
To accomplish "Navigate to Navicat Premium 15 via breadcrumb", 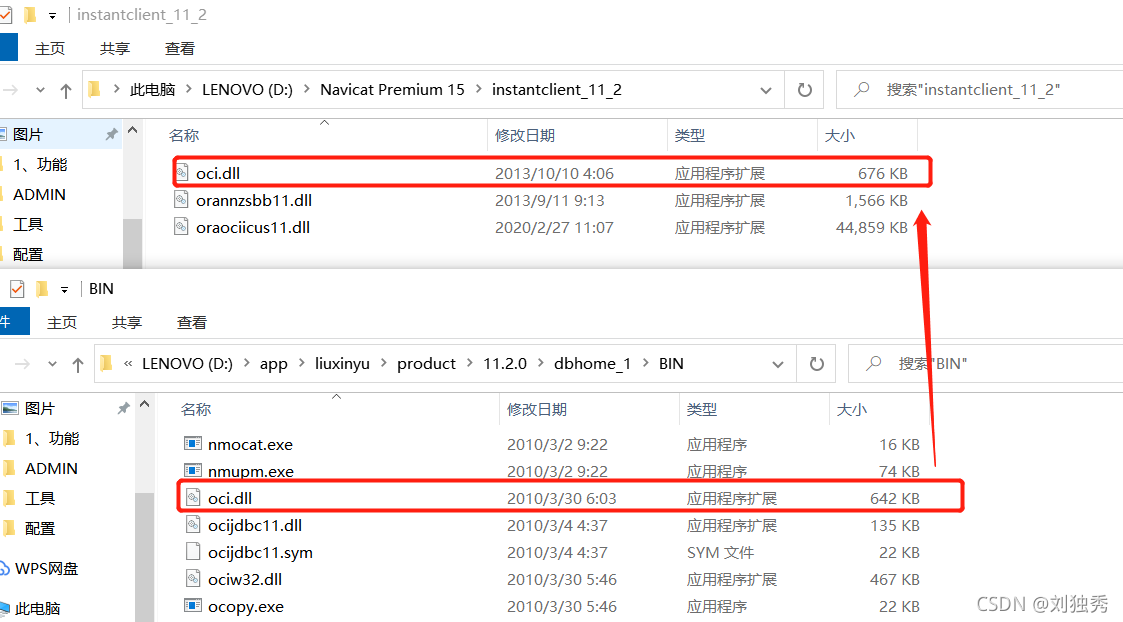I will (391, 89).
